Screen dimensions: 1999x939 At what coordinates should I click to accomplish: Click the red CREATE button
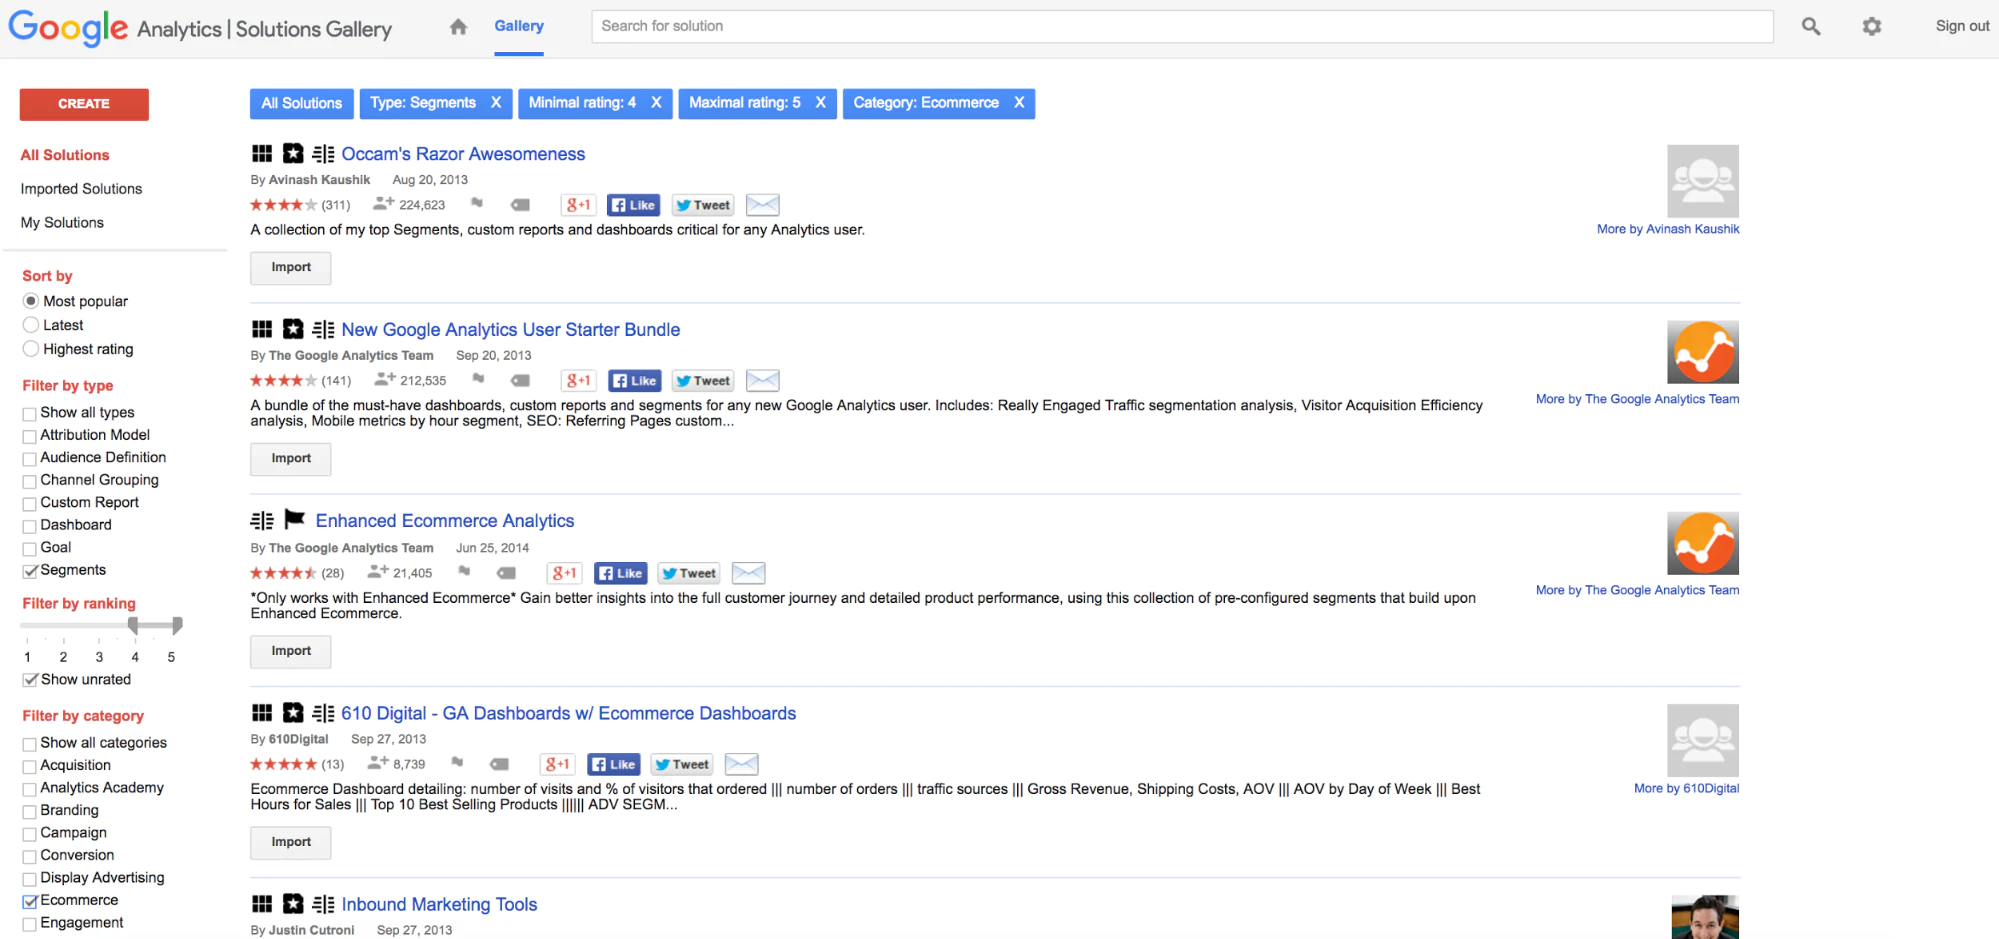click(x=84, y=104)
